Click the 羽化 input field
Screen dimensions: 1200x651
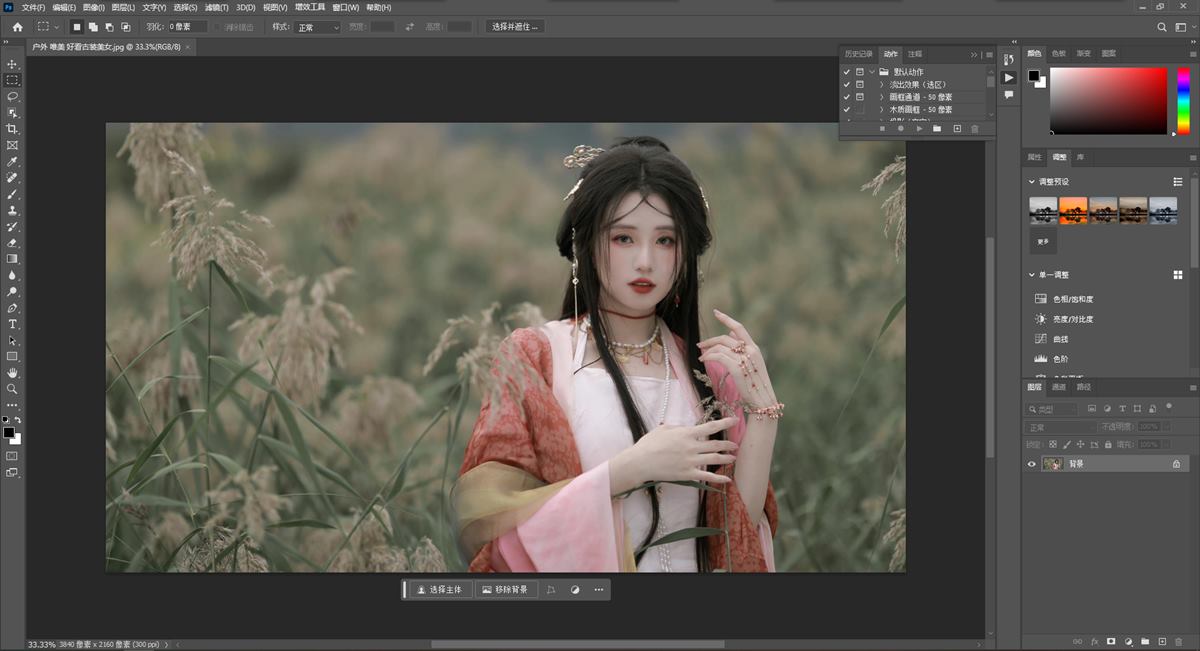coord(187,27)
